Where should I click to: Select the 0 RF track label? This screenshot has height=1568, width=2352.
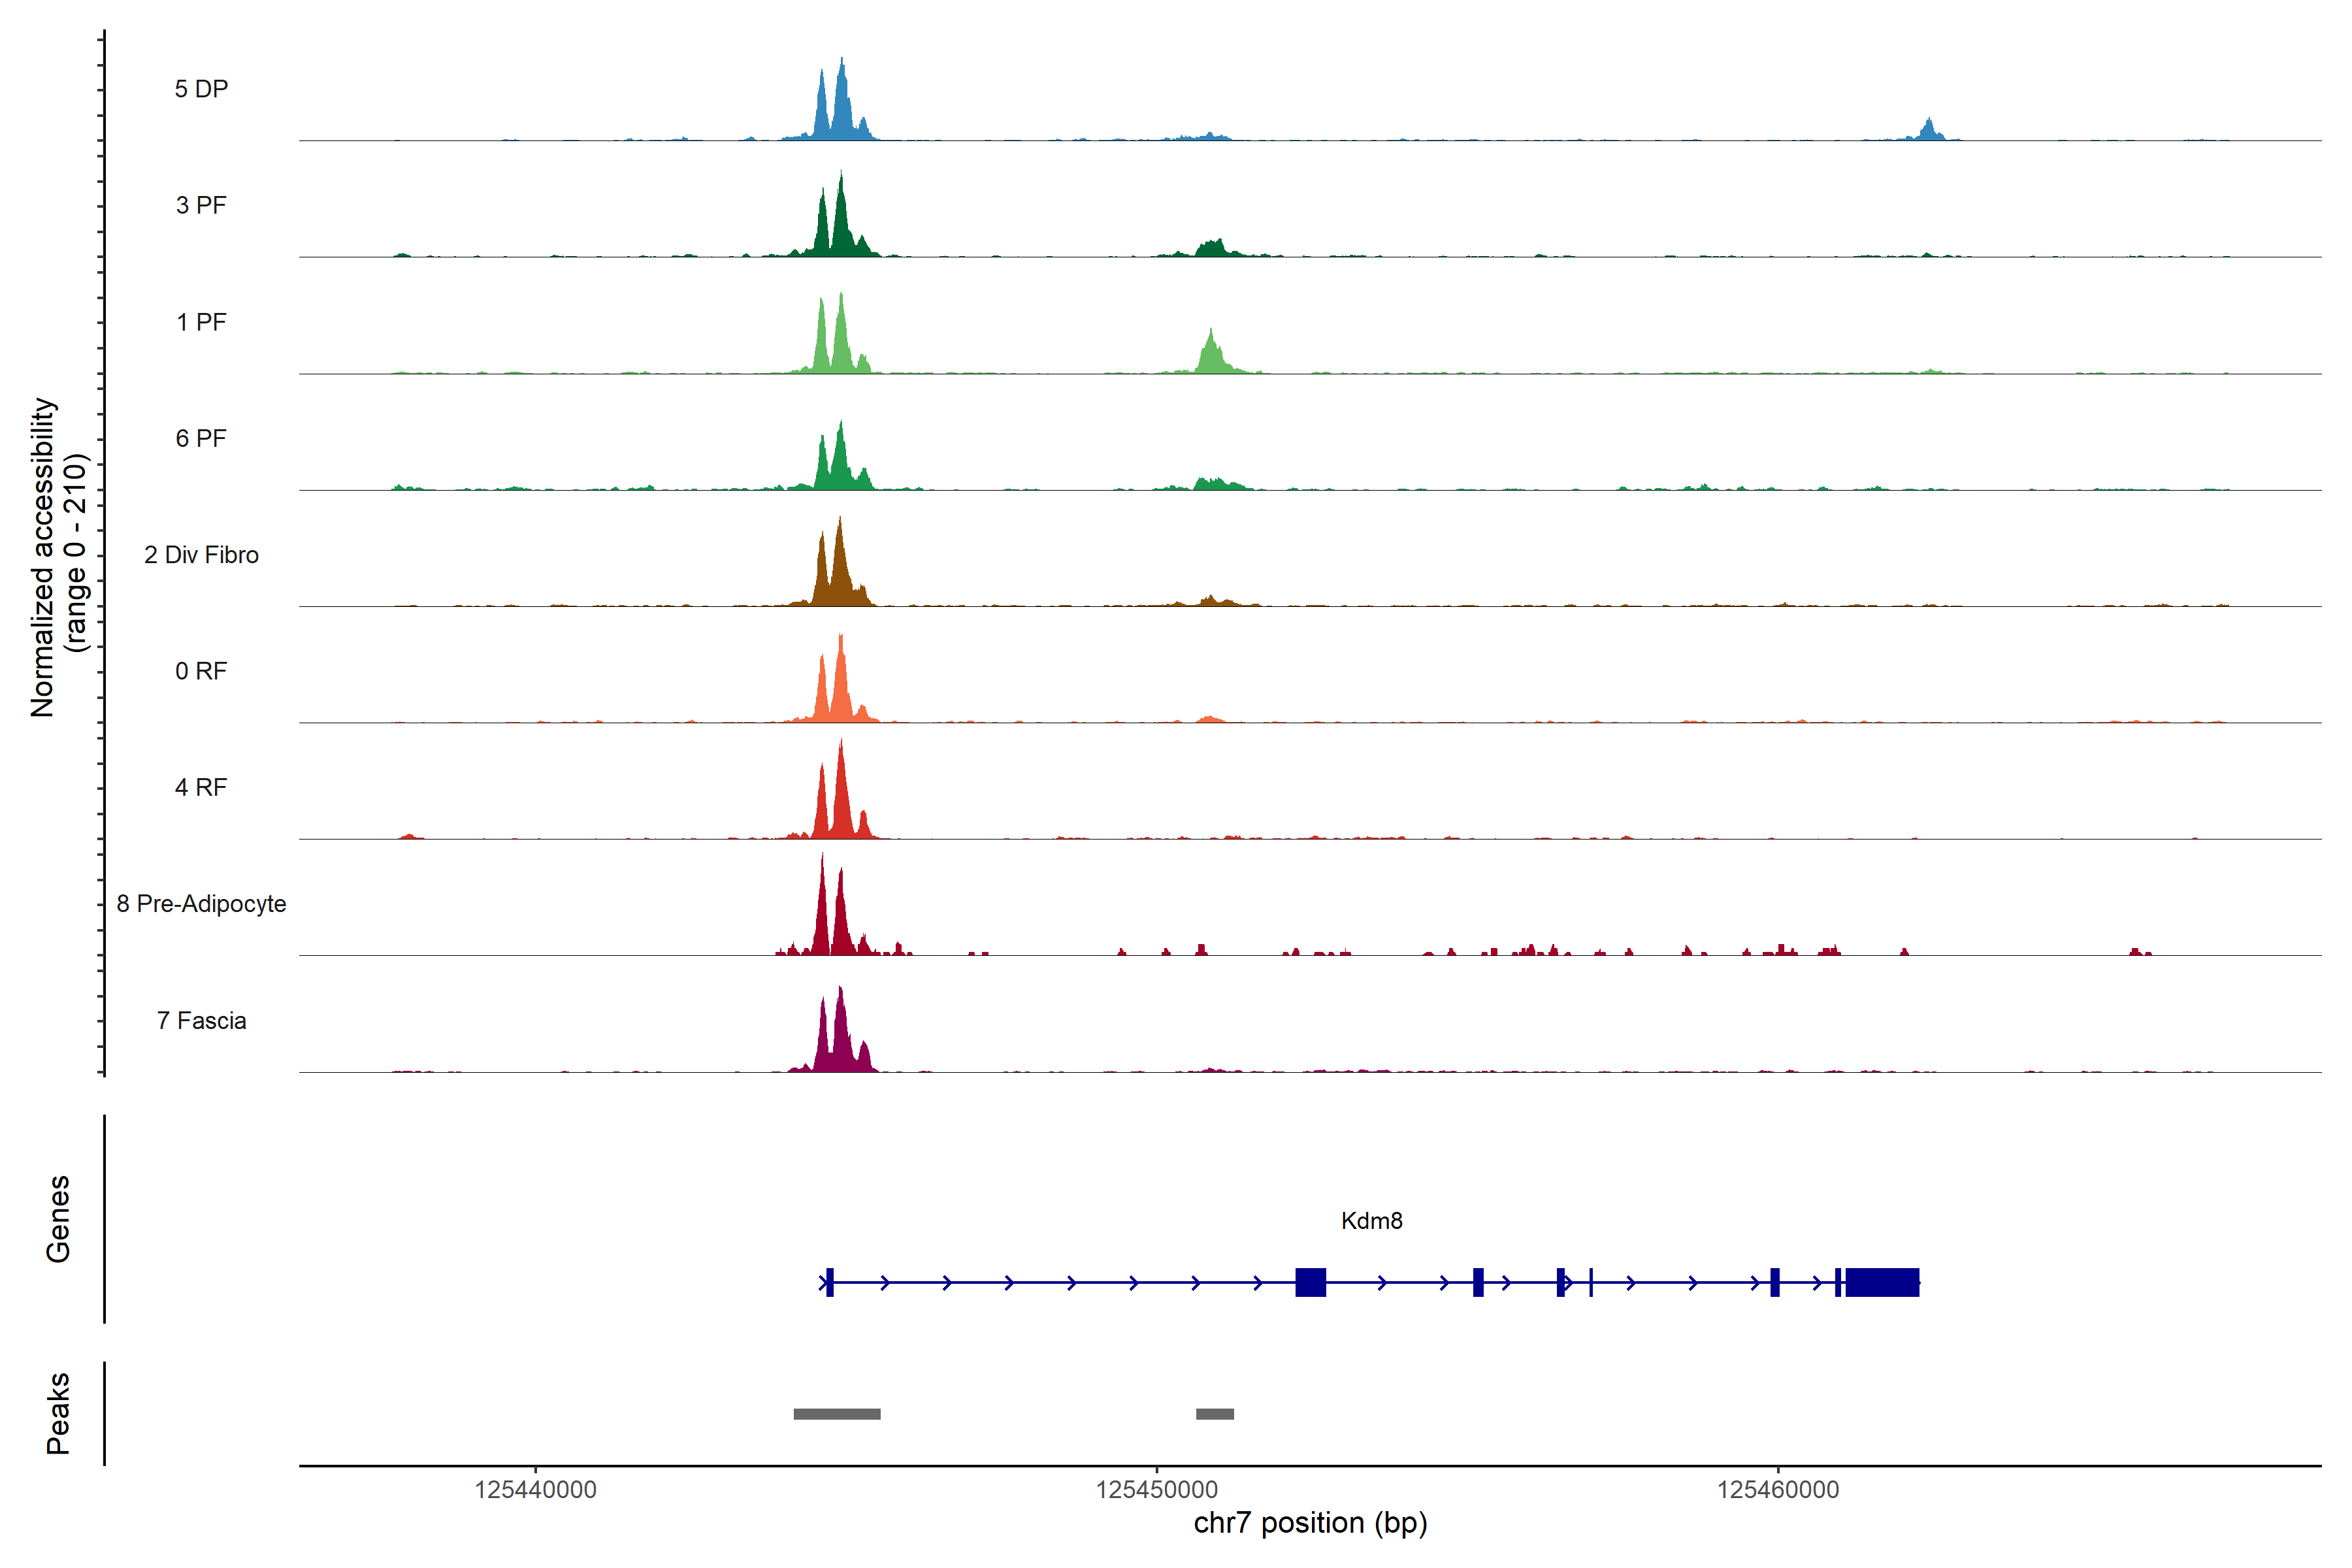click(201, 671)
